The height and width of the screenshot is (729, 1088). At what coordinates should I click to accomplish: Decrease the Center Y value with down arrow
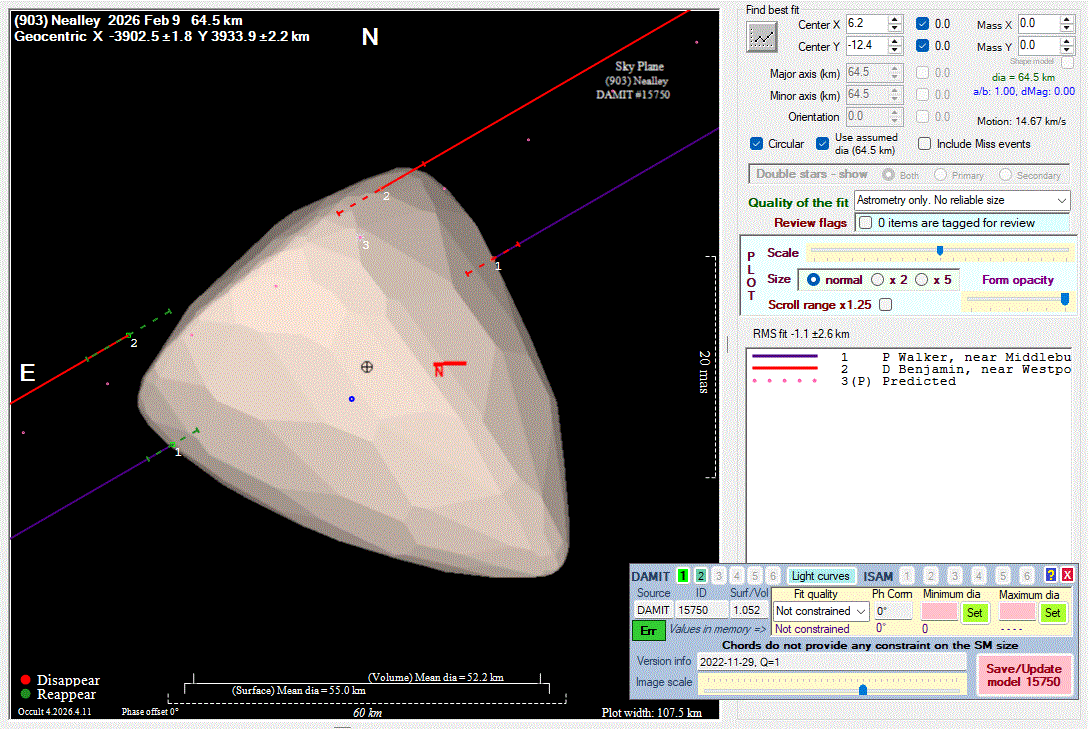pos(895,51)
